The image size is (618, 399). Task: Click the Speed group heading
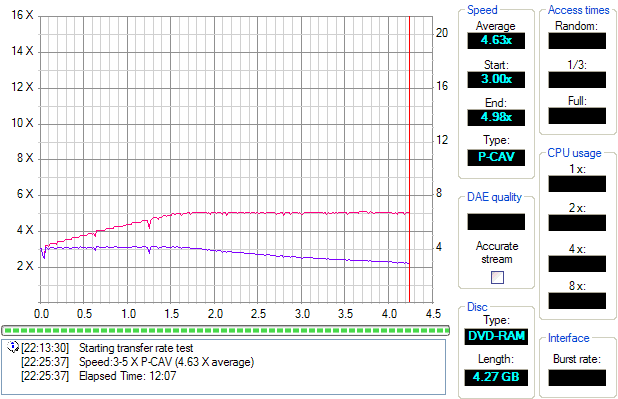pyautogui.click(x=482, y=10)
